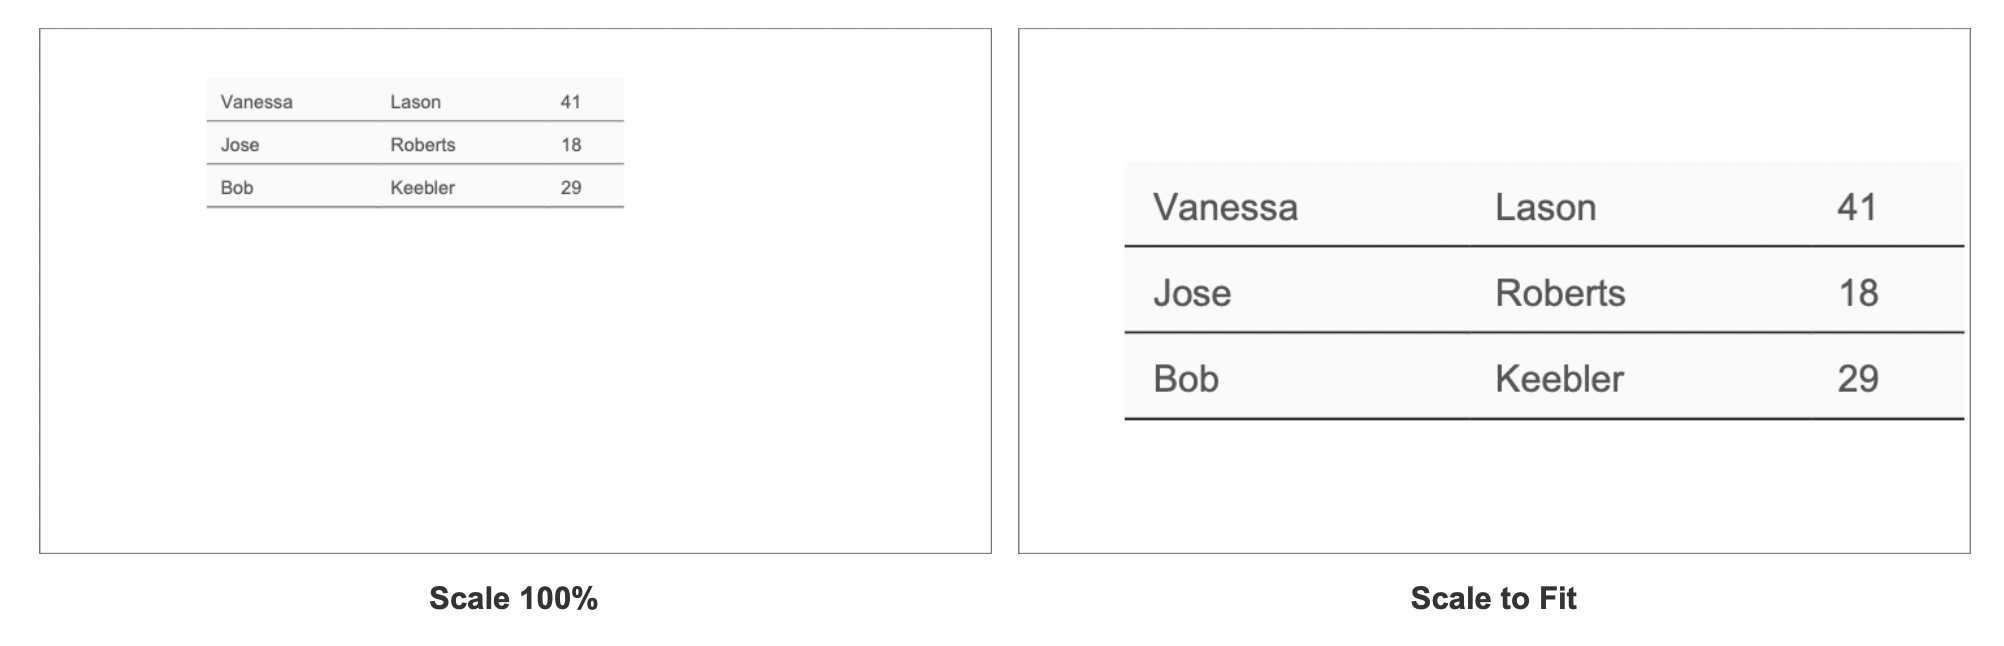The image size is (2004, 646).
Task: Click the Scale to Fit caption
Action: point(1493,598)
